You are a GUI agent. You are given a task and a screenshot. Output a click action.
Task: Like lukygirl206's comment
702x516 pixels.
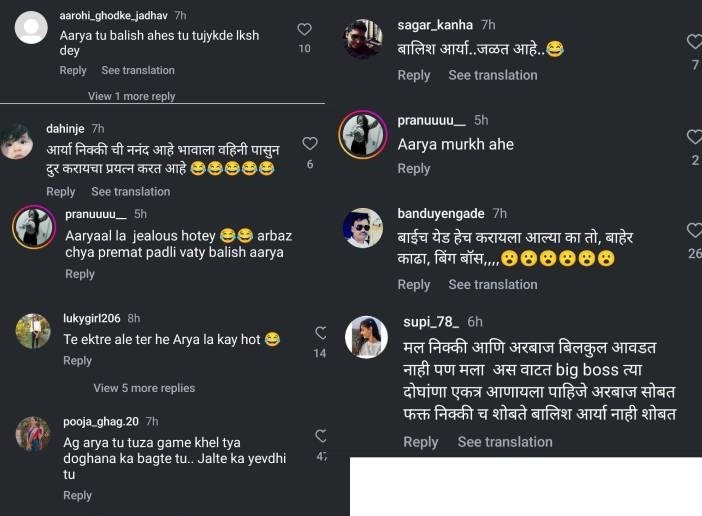click(x=321, y=332)
